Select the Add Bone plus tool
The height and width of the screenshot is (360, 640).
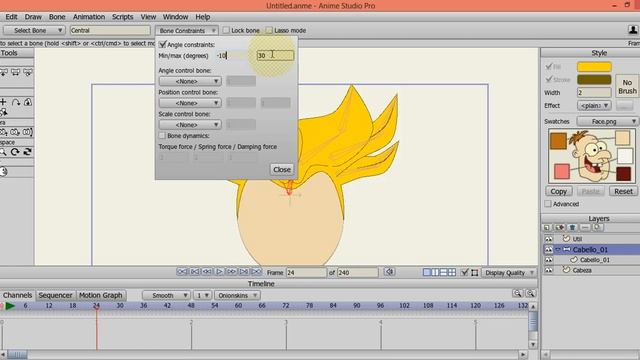click(x=3, y=102)
